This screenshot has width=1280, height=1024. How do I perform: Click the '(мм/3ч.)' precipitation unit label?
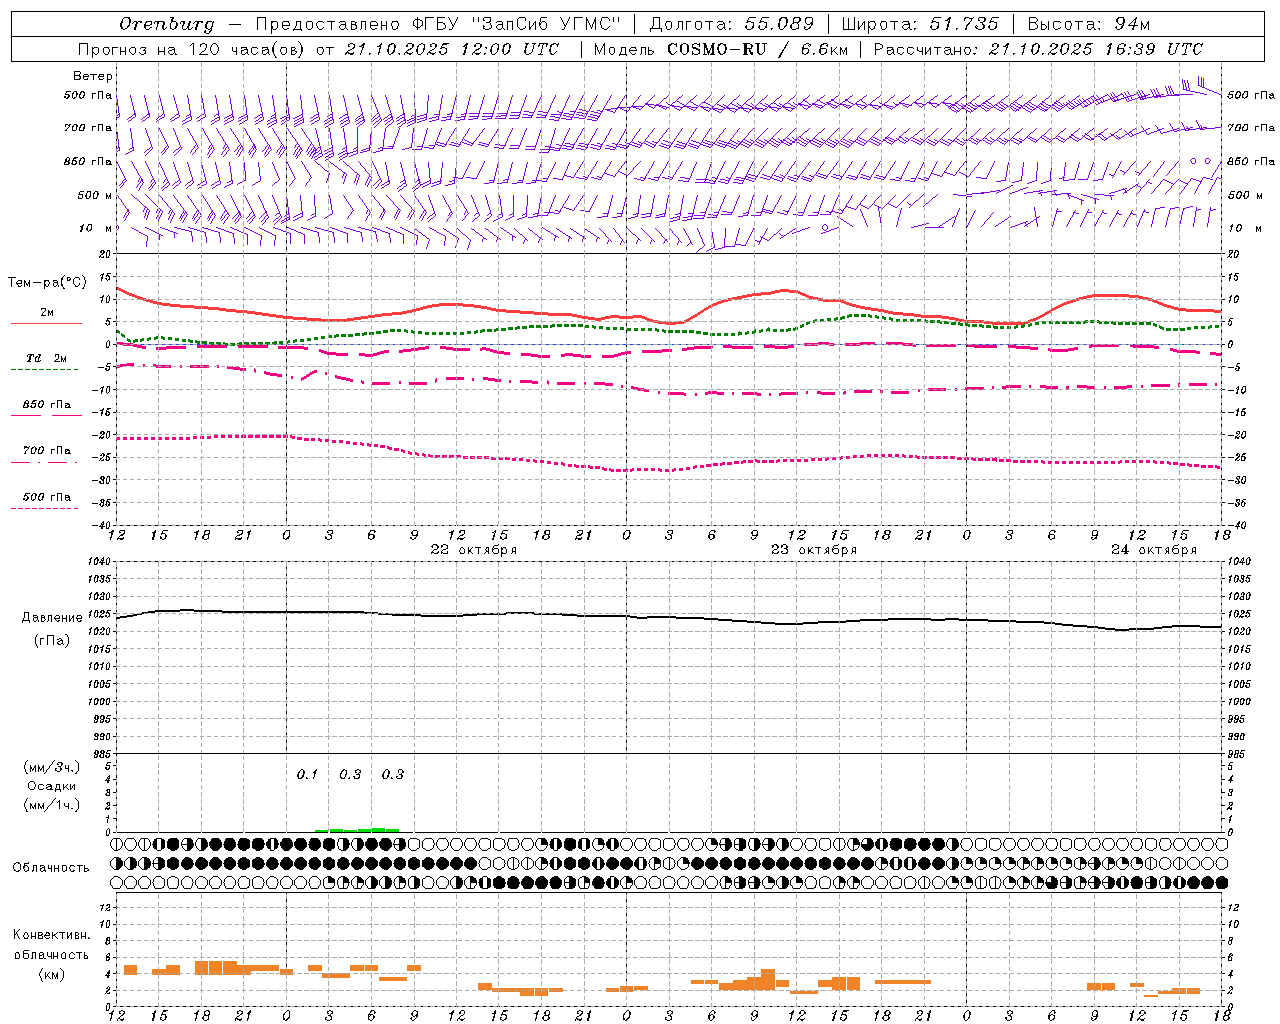pos(52,767)
